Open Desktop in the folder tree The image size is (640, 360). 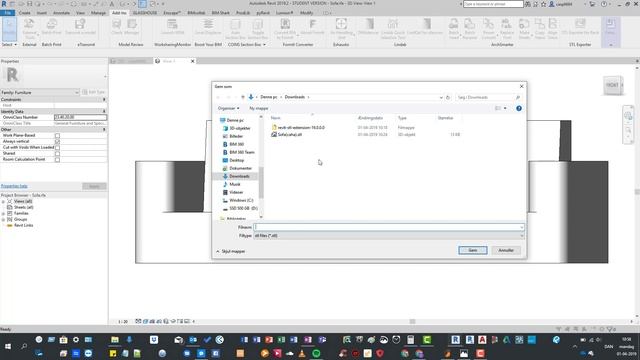click(x=236, y=160)
